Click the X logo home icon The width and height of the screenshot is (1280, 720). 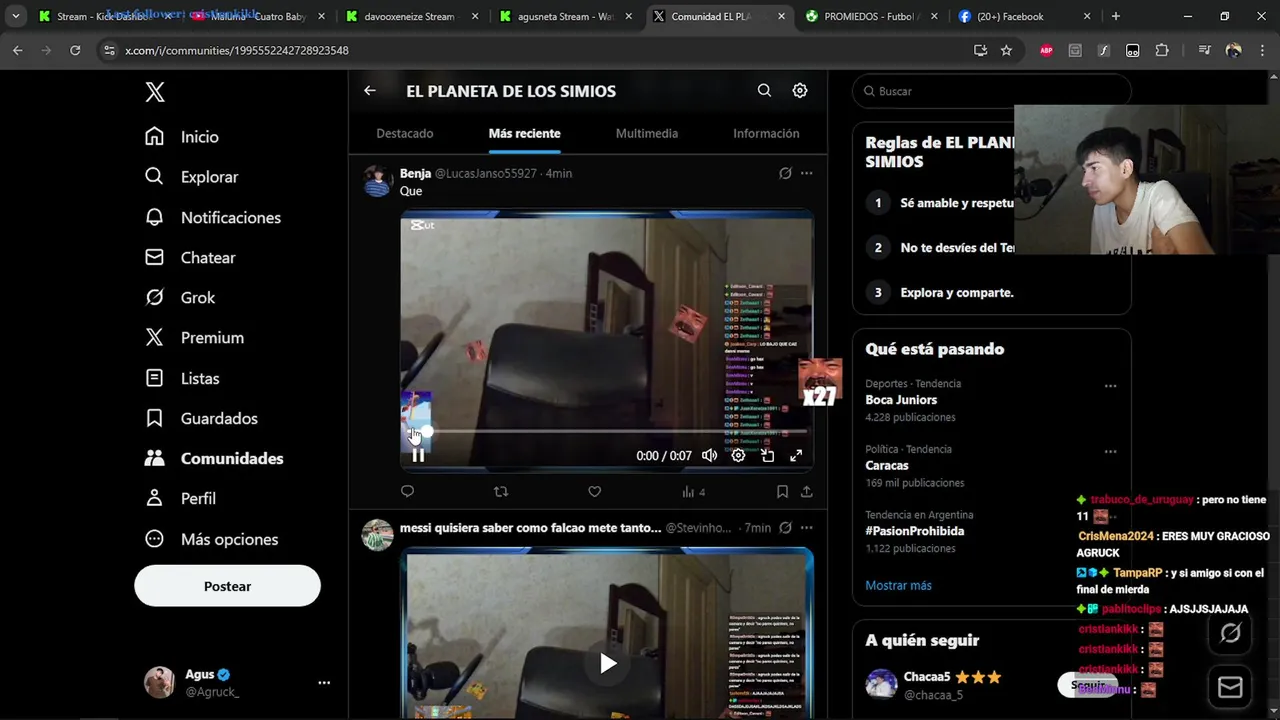pyautogui.click(x=155, y=92)
